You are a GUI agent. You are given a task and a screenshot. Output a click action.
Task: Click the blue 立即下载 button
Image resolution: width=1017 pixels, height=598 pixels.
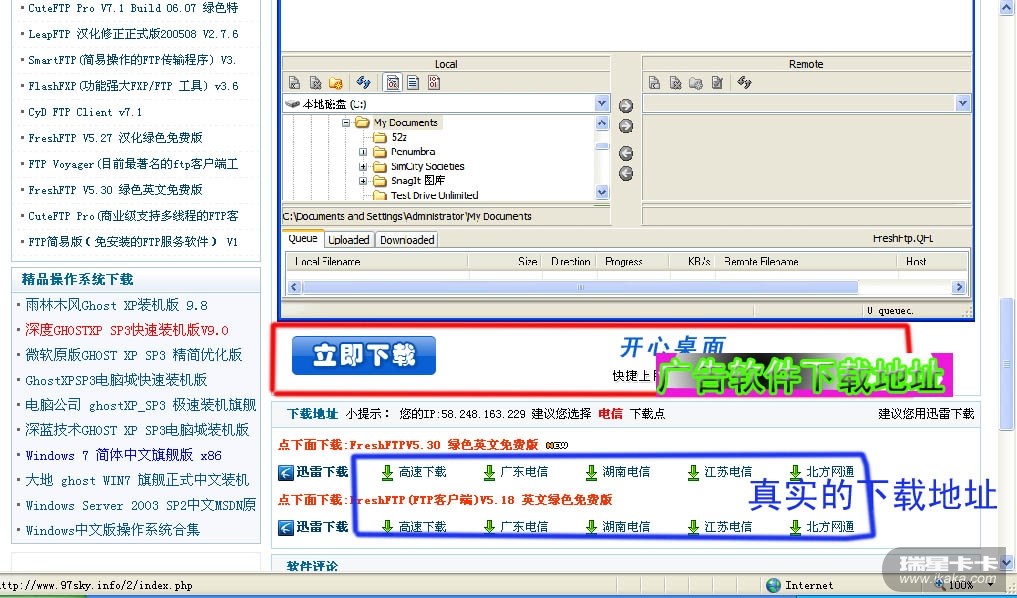tap(364, 355)
